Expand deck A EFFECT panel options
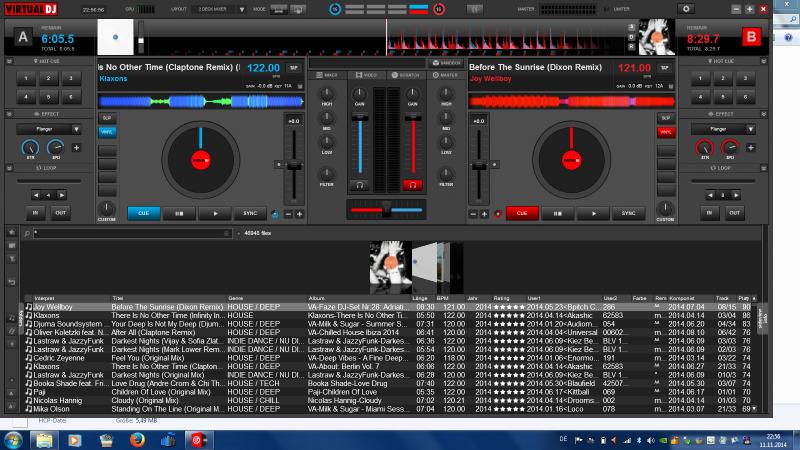 (x=9, y=114)
